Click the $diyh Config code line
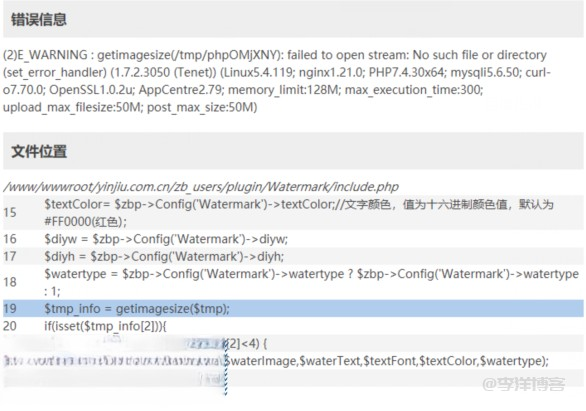Screen dimensions: 586x411 tap(164, 256)
